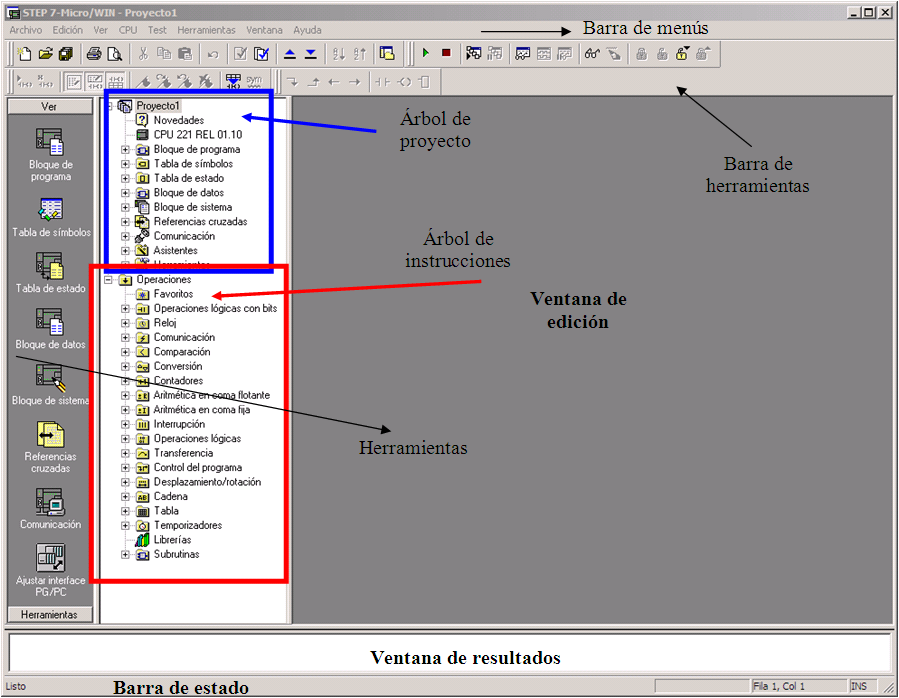The width and height of the screenshot is (899, 698).
Task: Print Proyecto1
Action: point(93,54)
